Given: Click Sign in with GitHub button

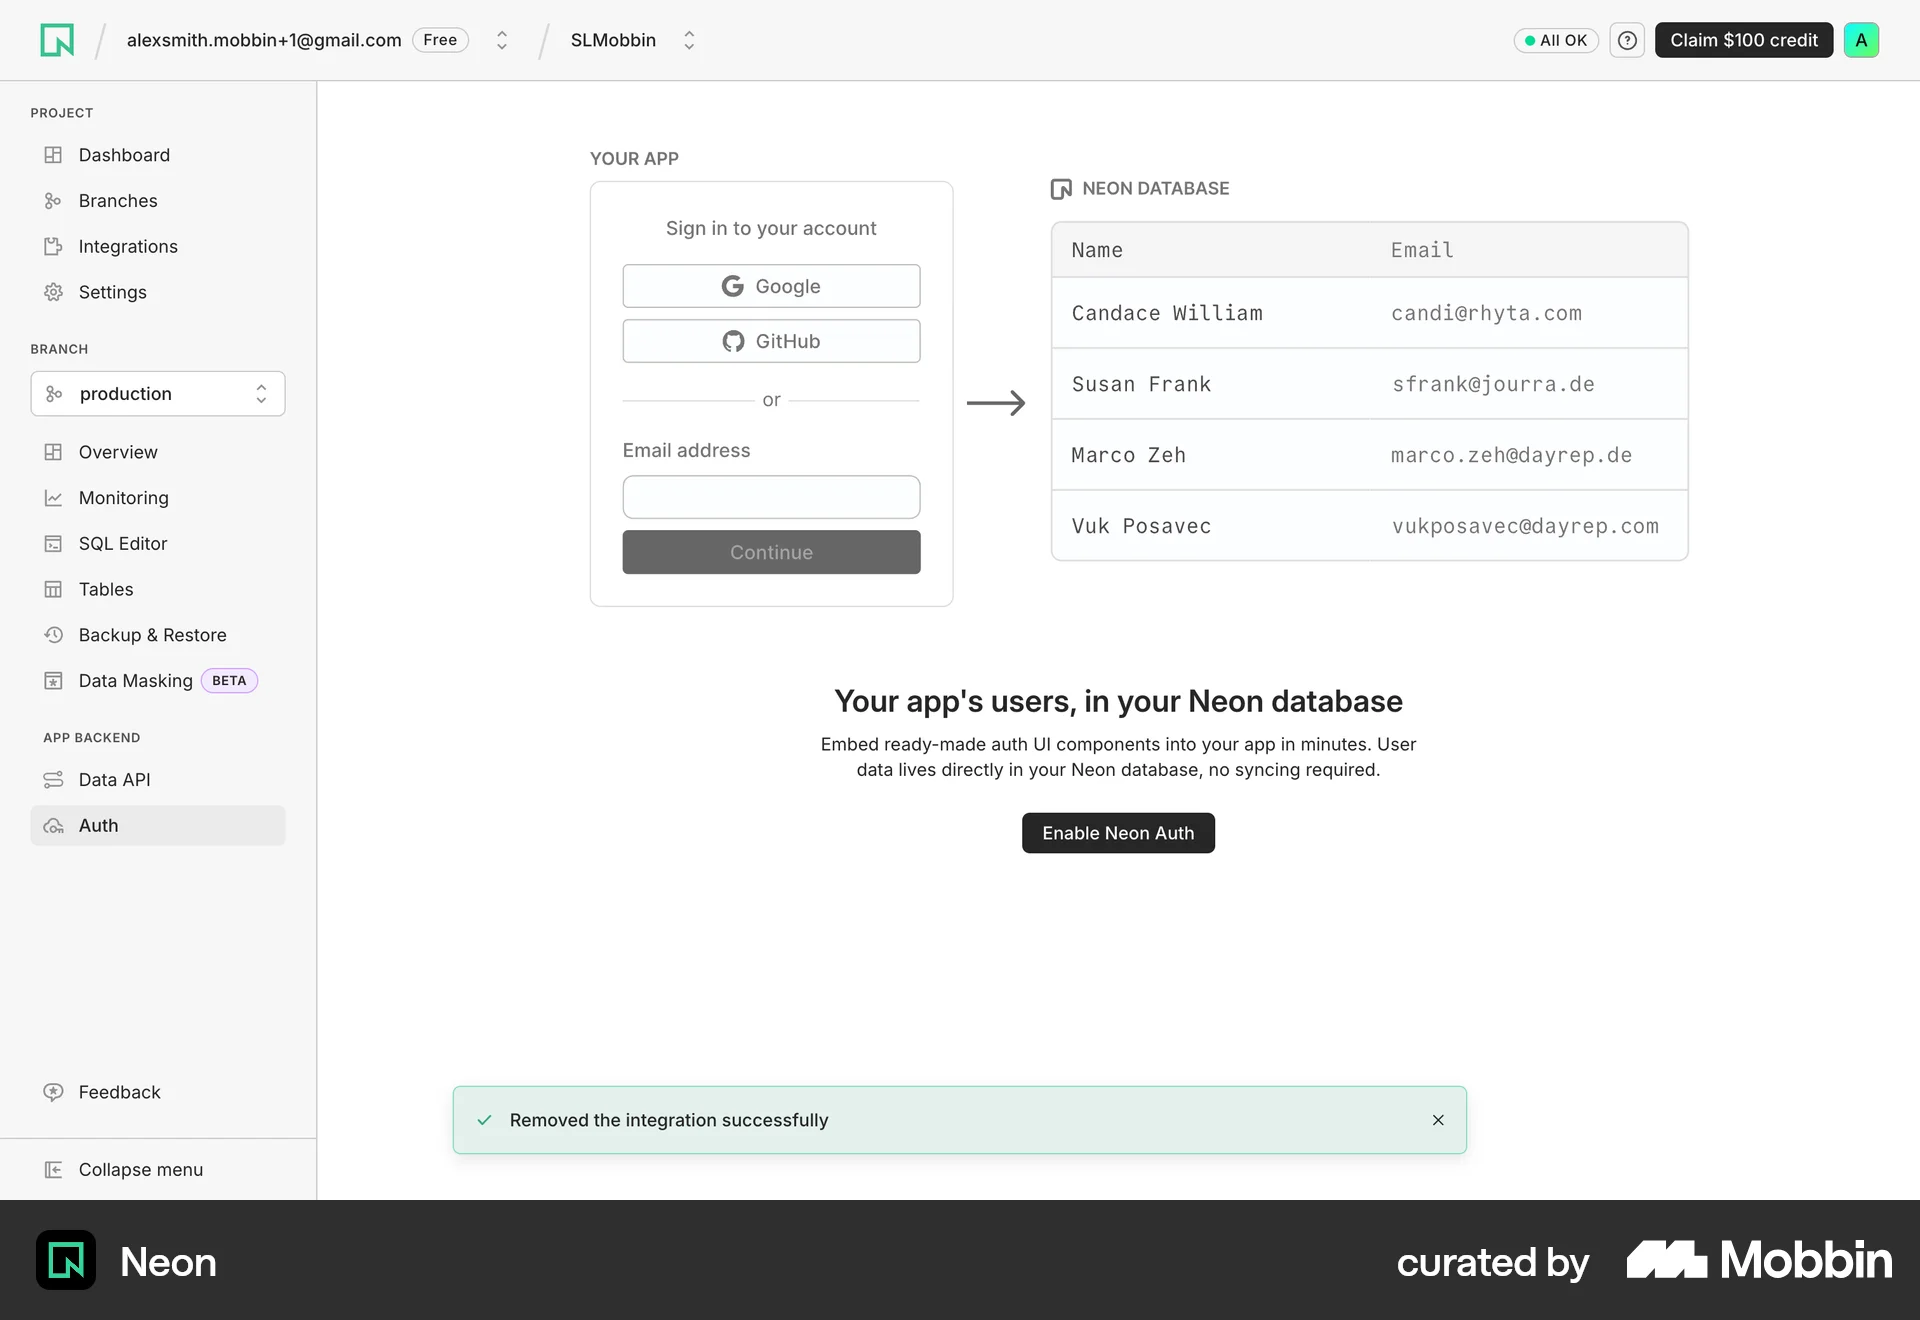Looking at the screenshot, I should click(x=771, y=341).
